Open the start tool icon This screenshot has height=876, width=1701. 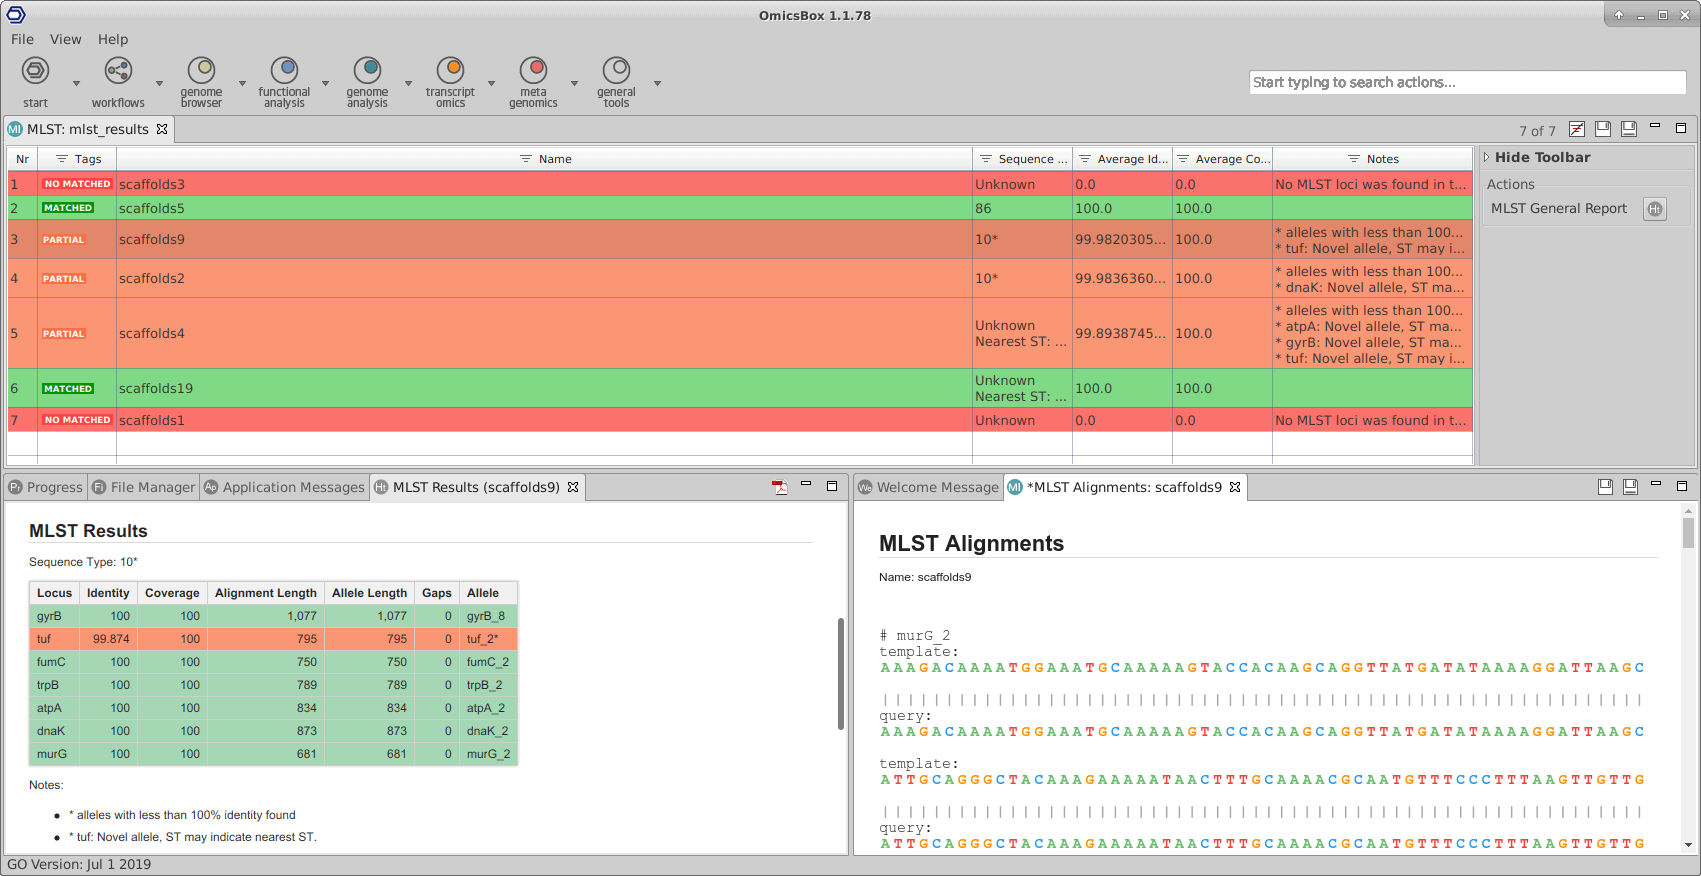click(x=35, y=71)
